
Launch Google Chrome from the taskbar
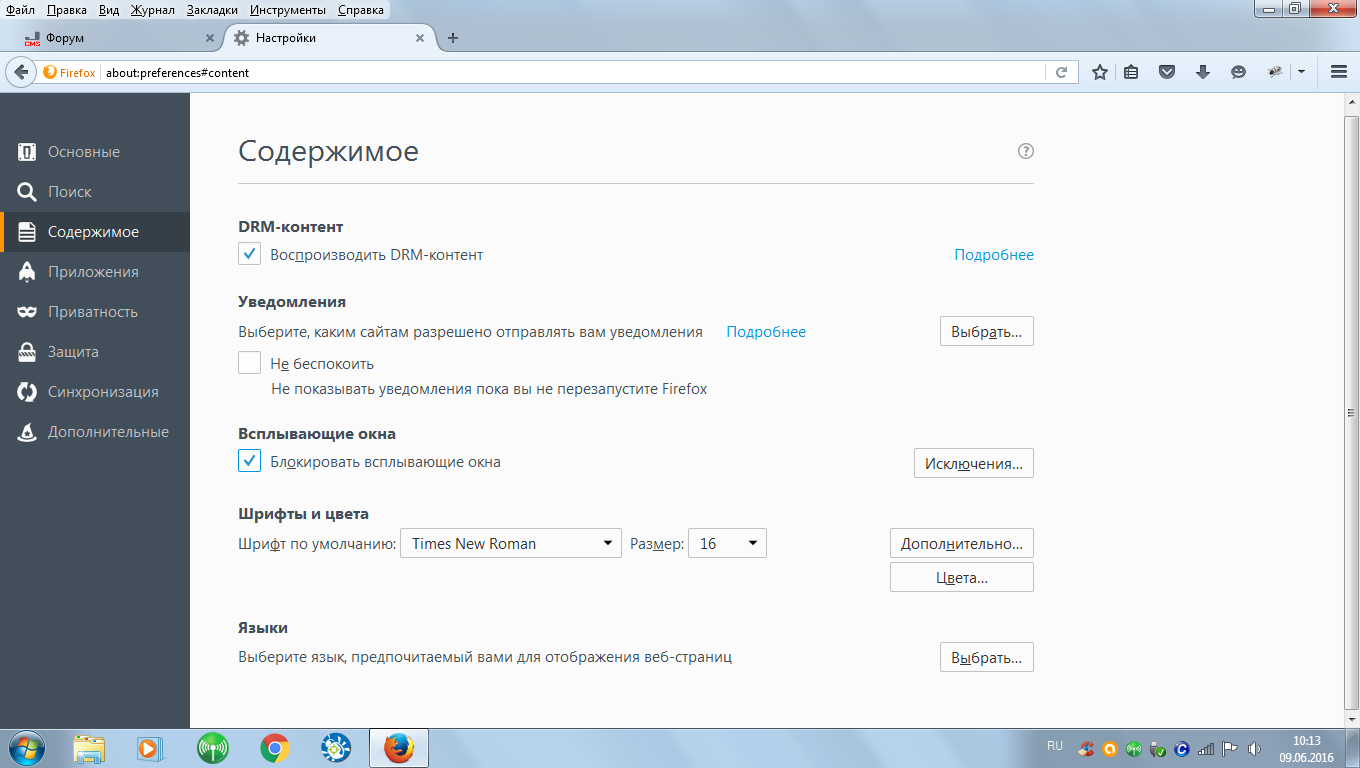[x=275, y=748]
